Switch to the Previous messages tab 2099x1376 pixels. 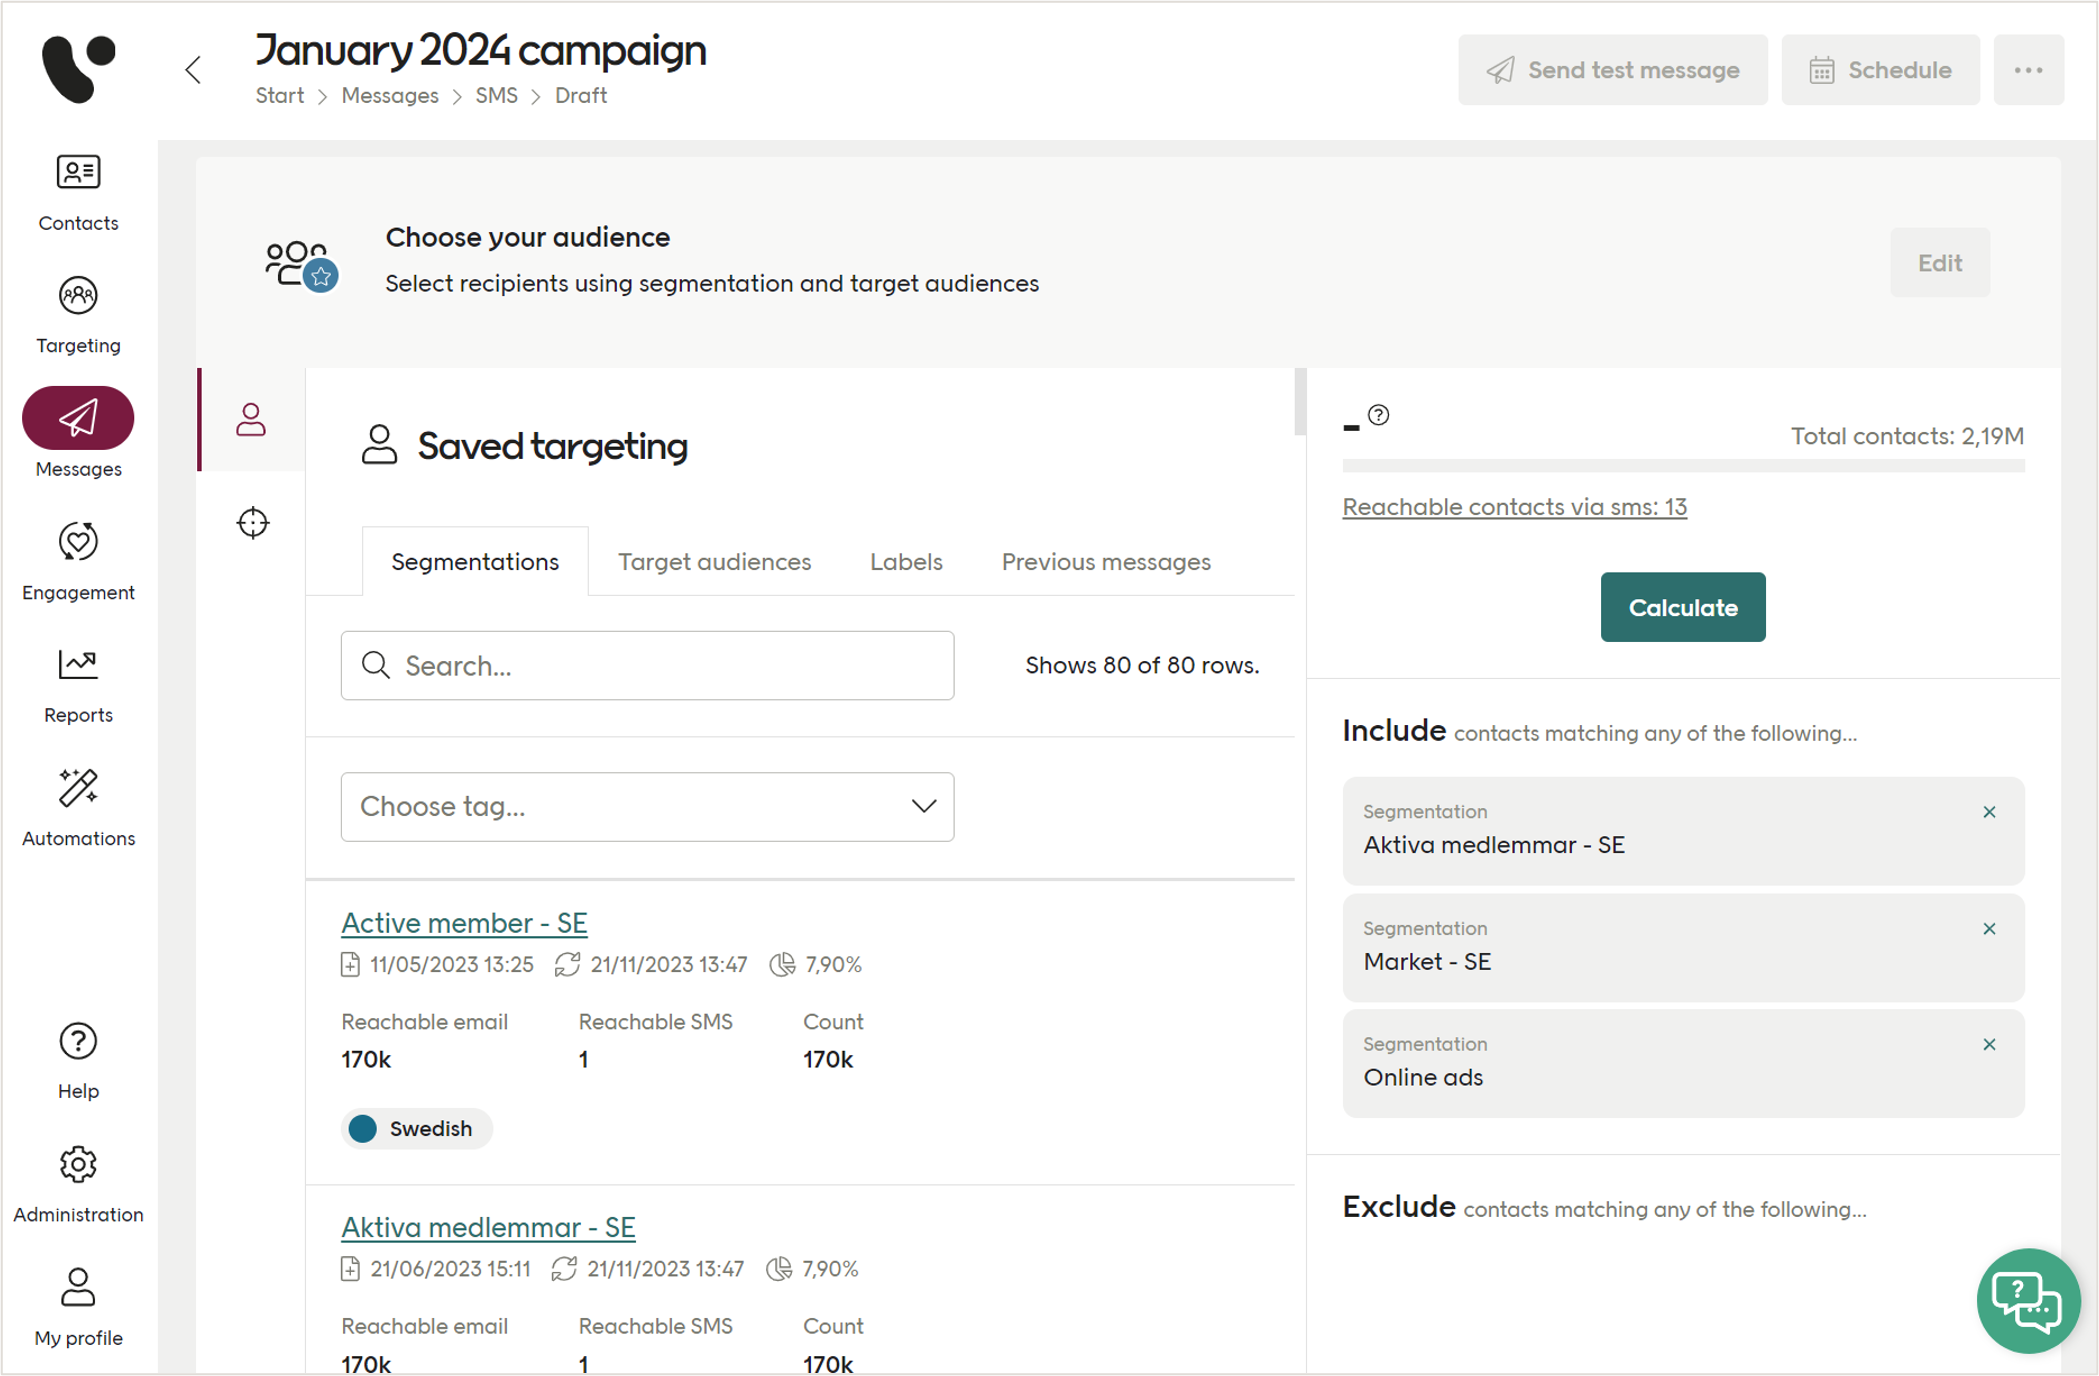(1105, 562)
